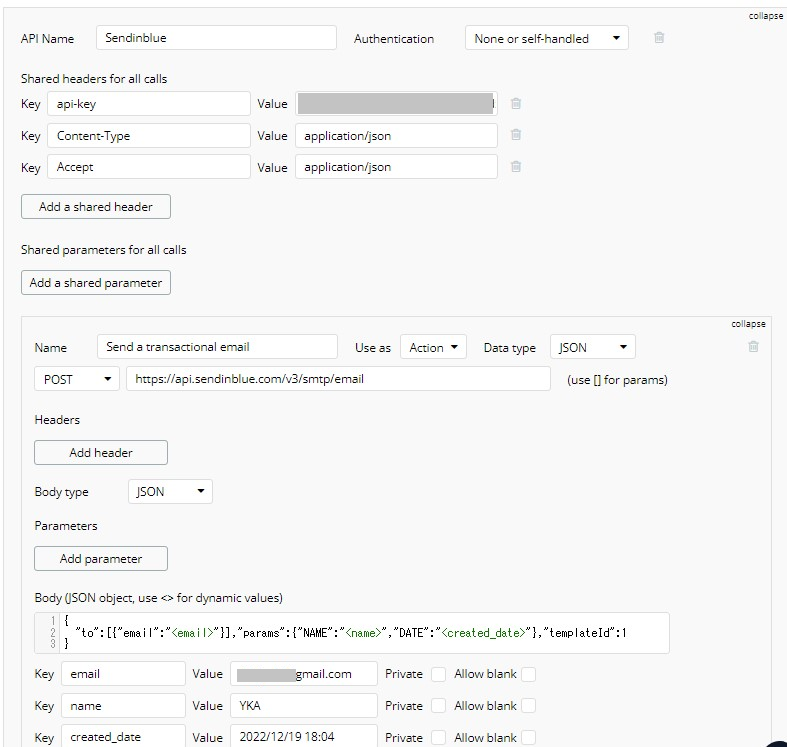This screenshot has width=787, height=747.
Task: Click the 'Body (JSON object...' label text
Action: pos(159,598)
